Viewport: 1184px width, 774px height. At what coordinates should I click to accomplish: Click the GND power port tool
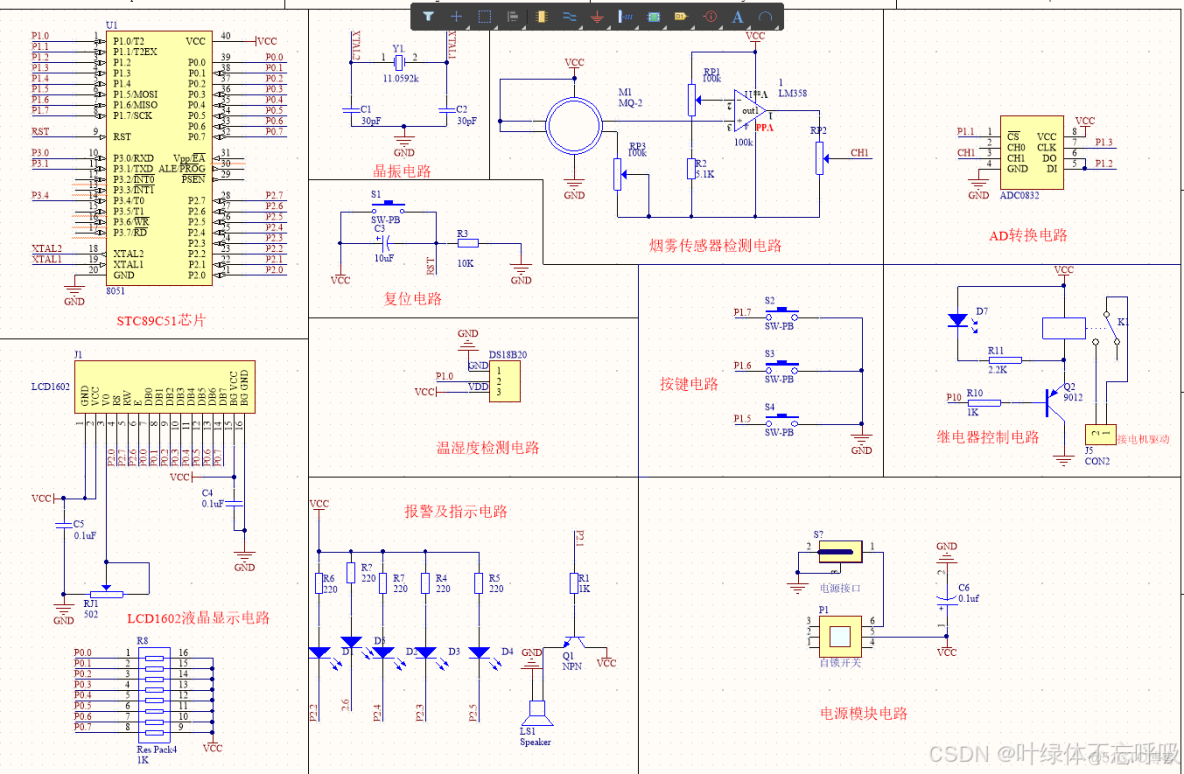[x=595, y=17]
